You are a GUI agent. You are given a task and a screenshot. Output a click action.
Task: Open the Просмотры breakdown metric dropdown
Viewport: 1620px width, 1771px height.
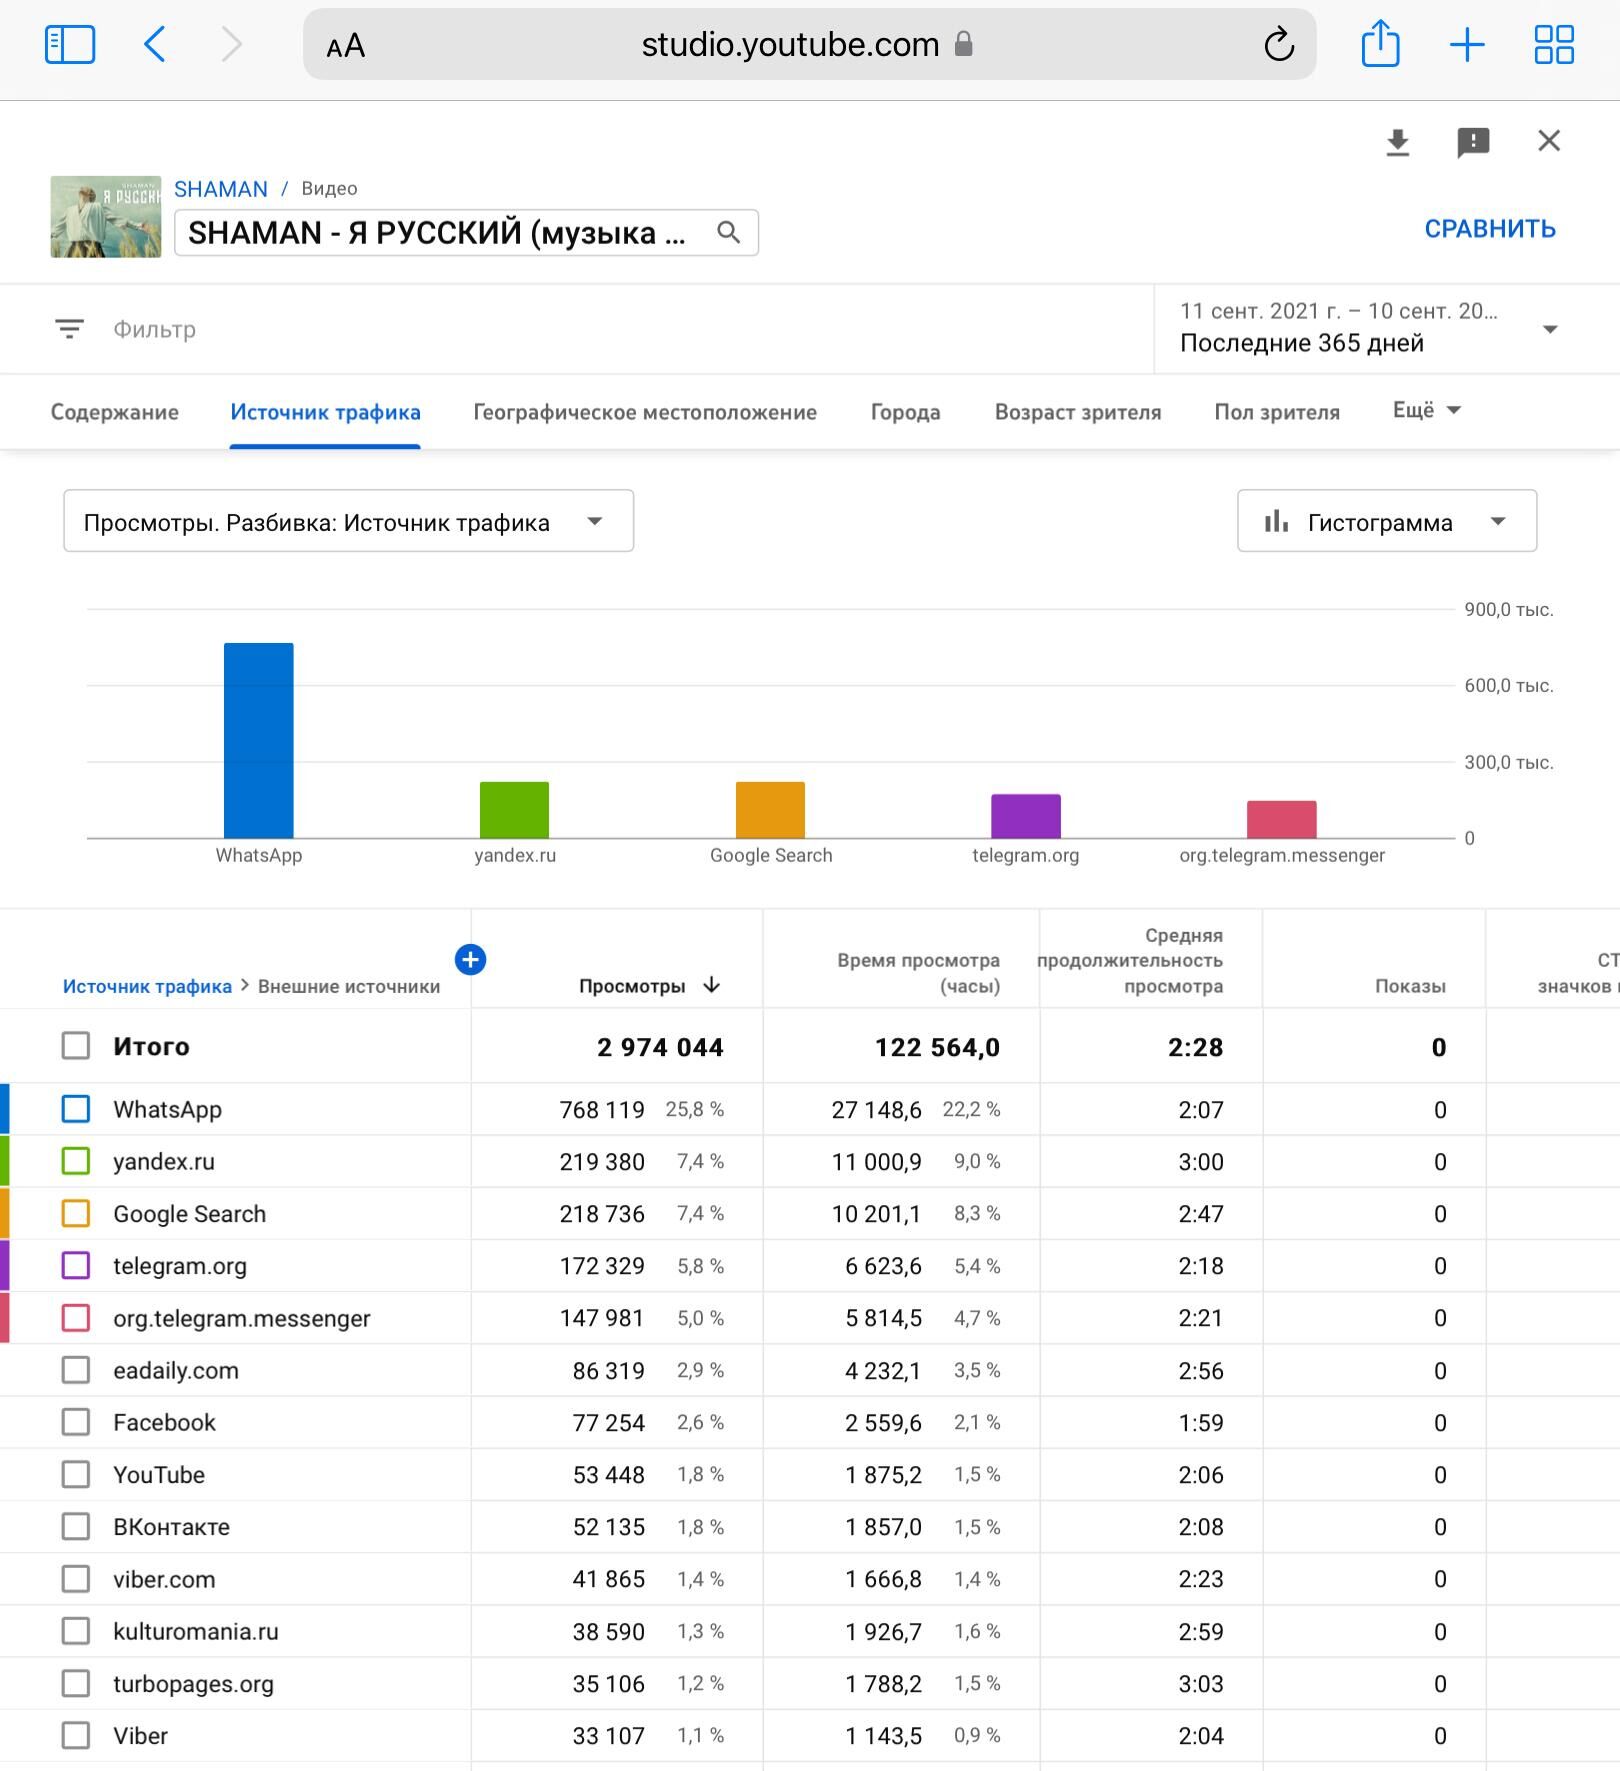click(x=348, y=521)
